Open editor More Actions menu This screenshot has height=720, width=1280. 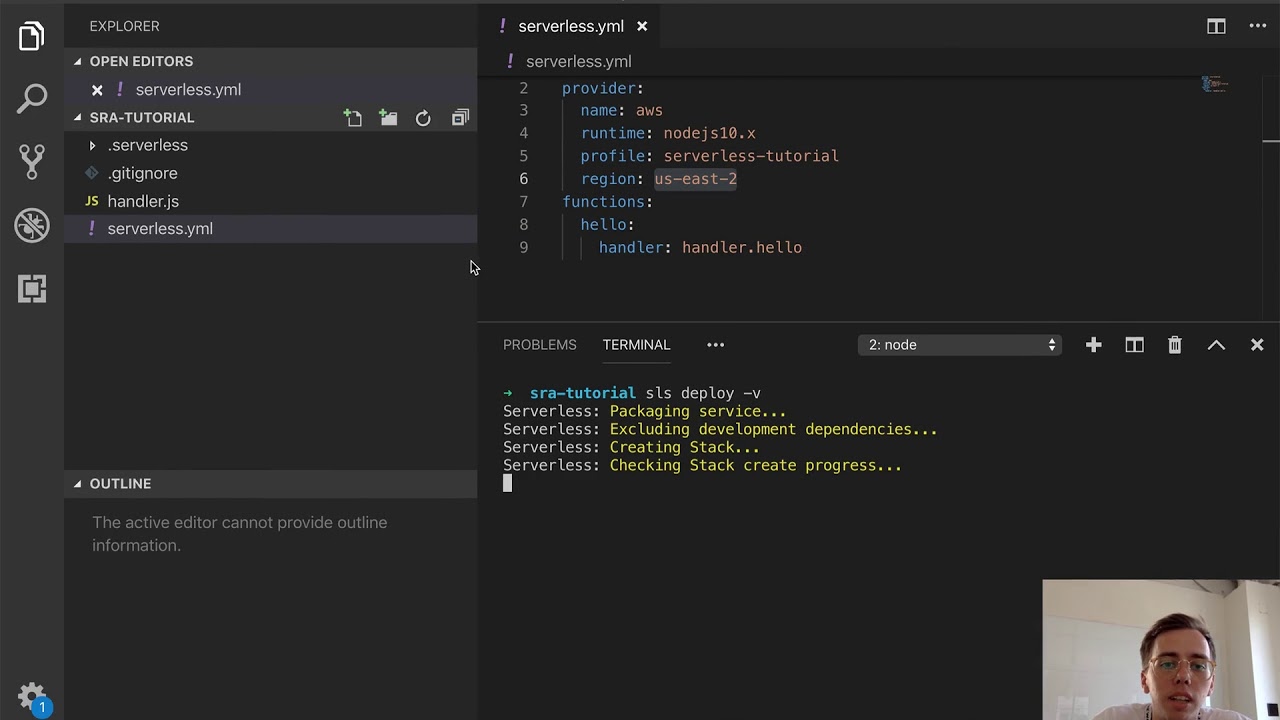pos(1258,27)
